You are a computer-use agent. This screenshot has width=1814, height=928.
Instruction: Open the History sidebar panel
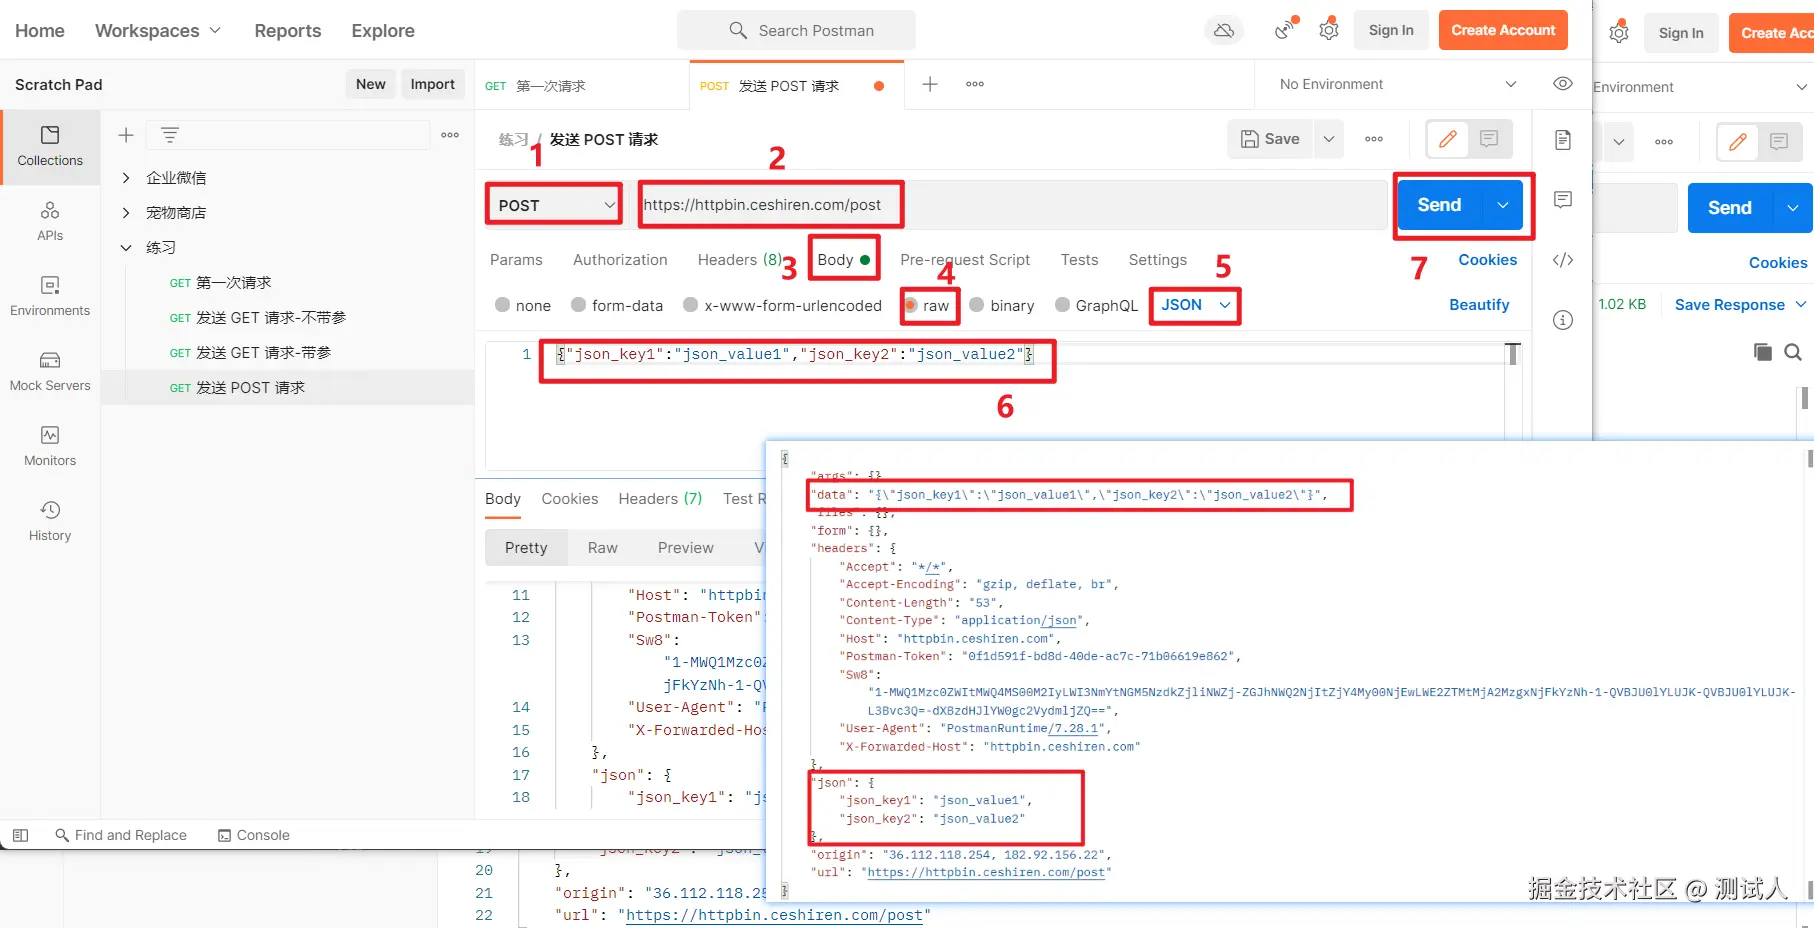[50, 521]
